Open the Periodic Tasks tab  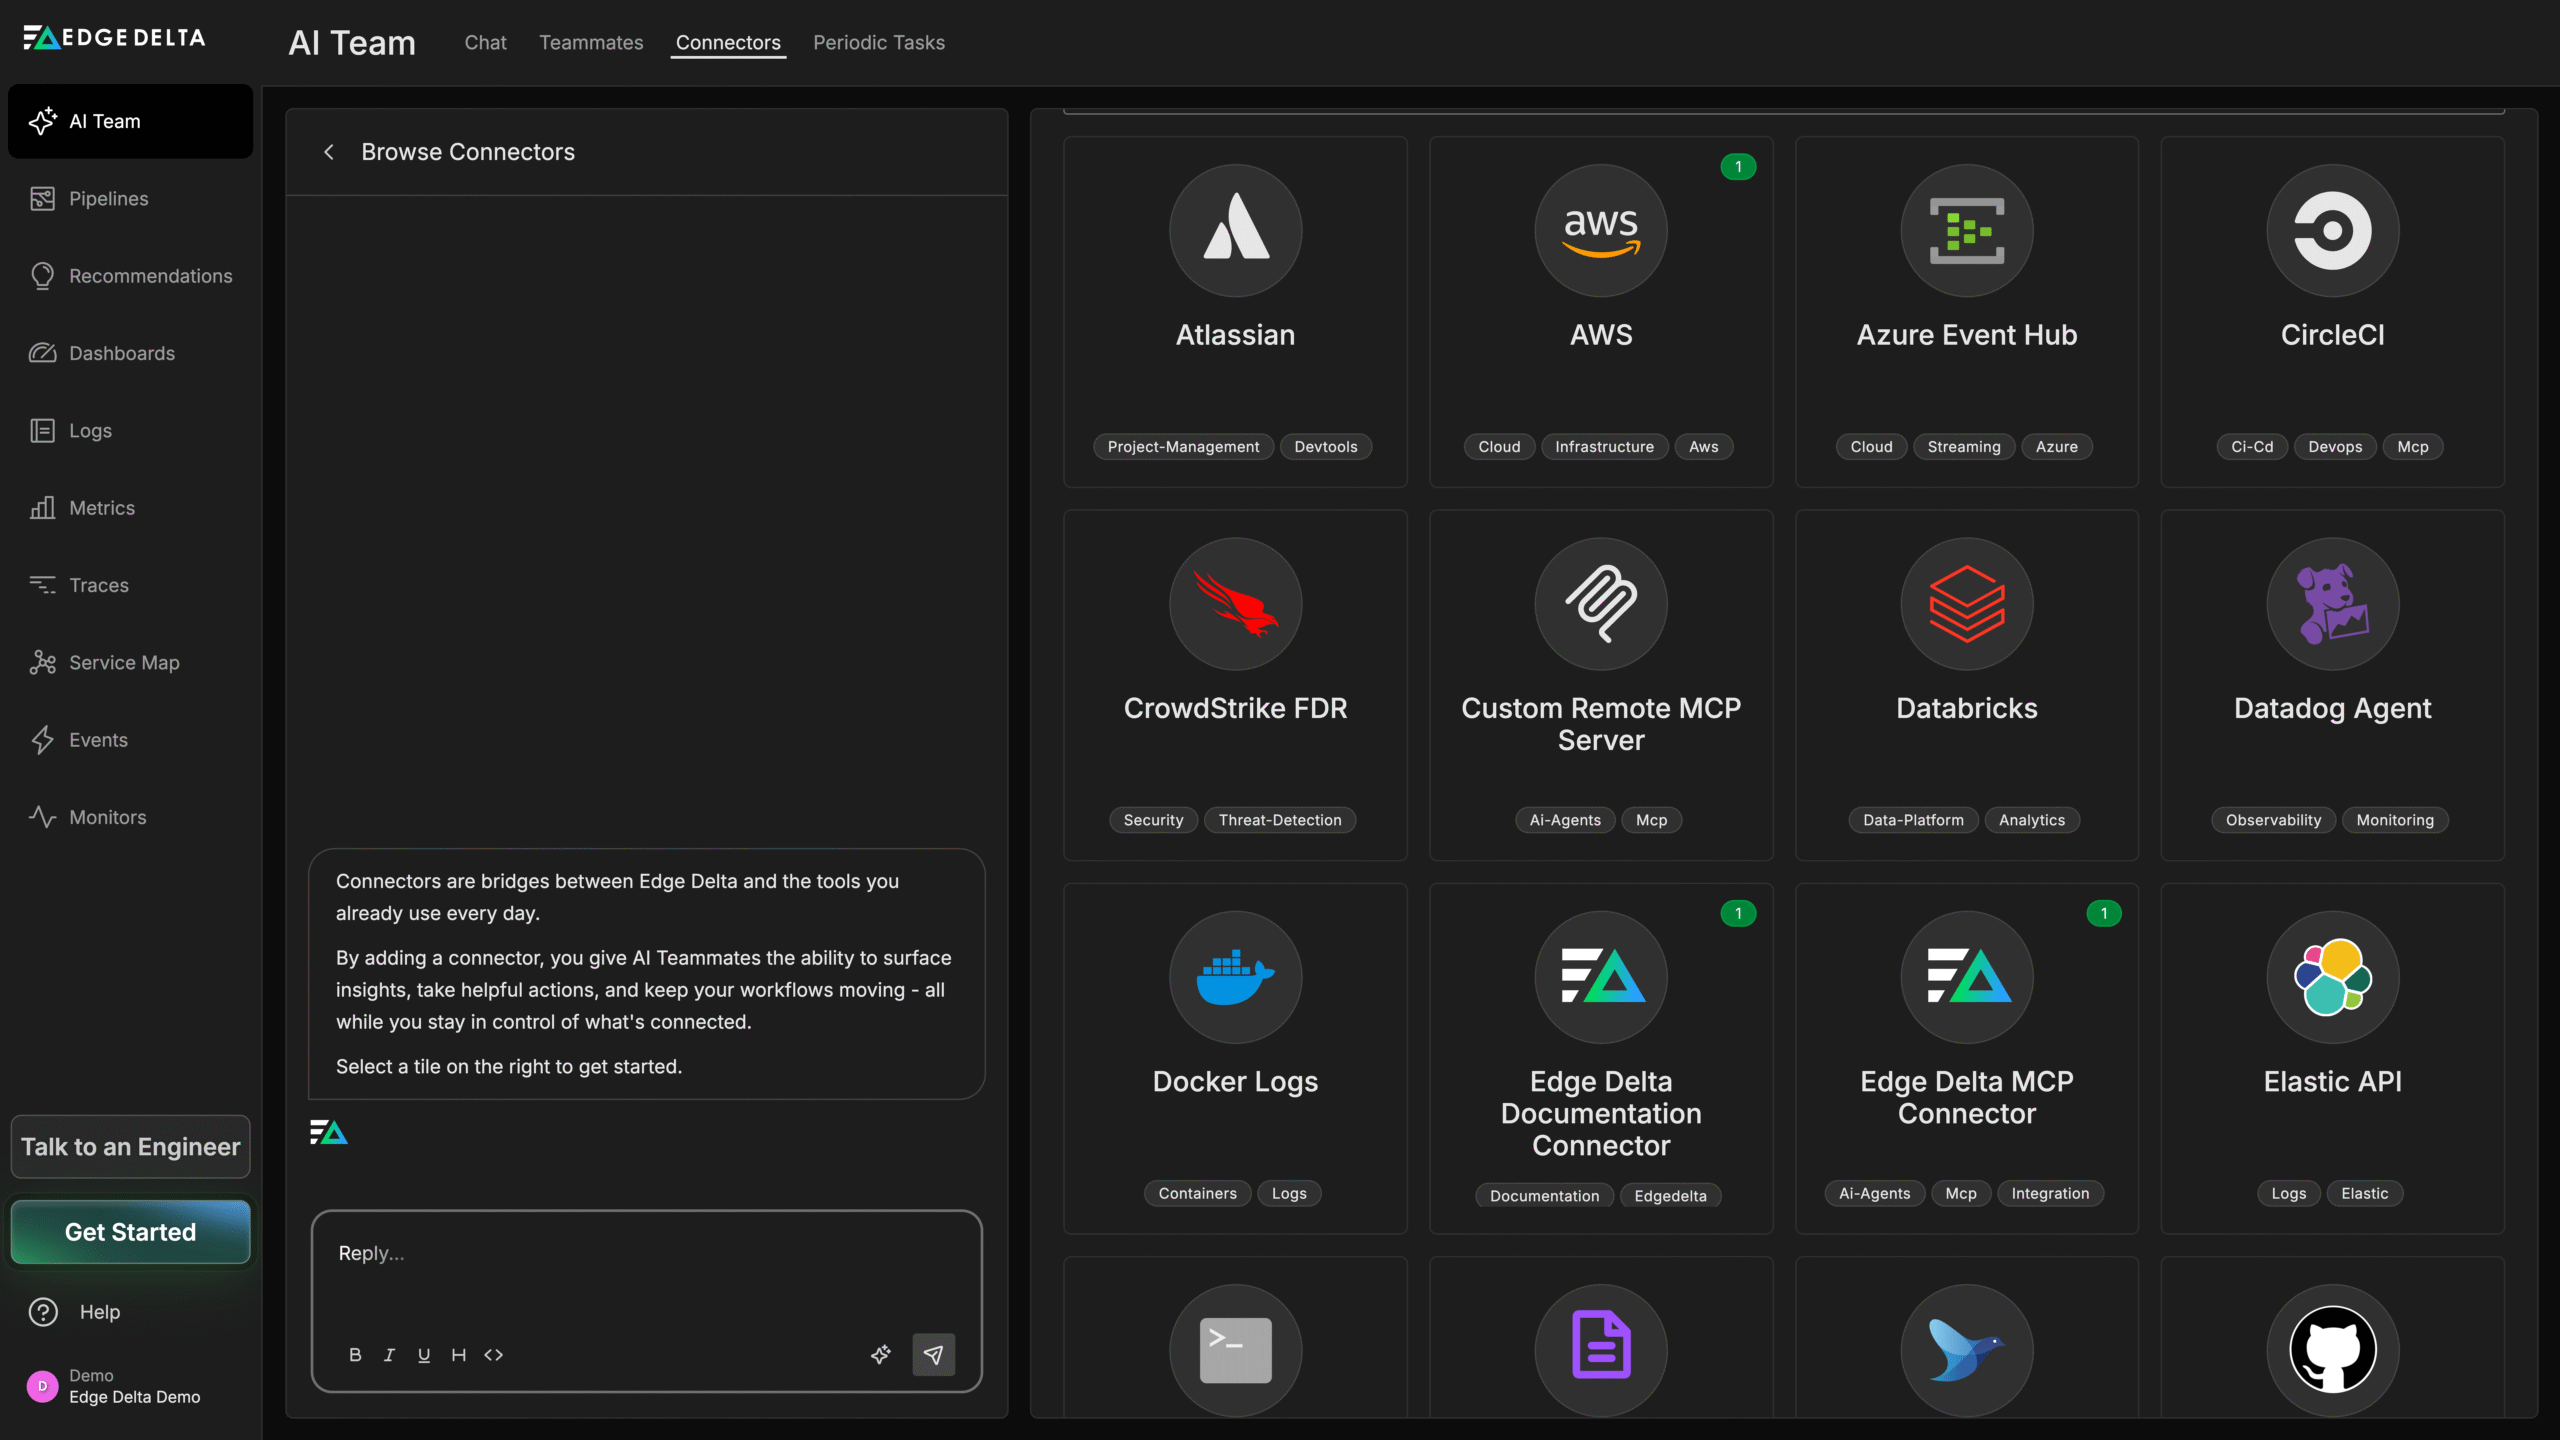[878, 42]
